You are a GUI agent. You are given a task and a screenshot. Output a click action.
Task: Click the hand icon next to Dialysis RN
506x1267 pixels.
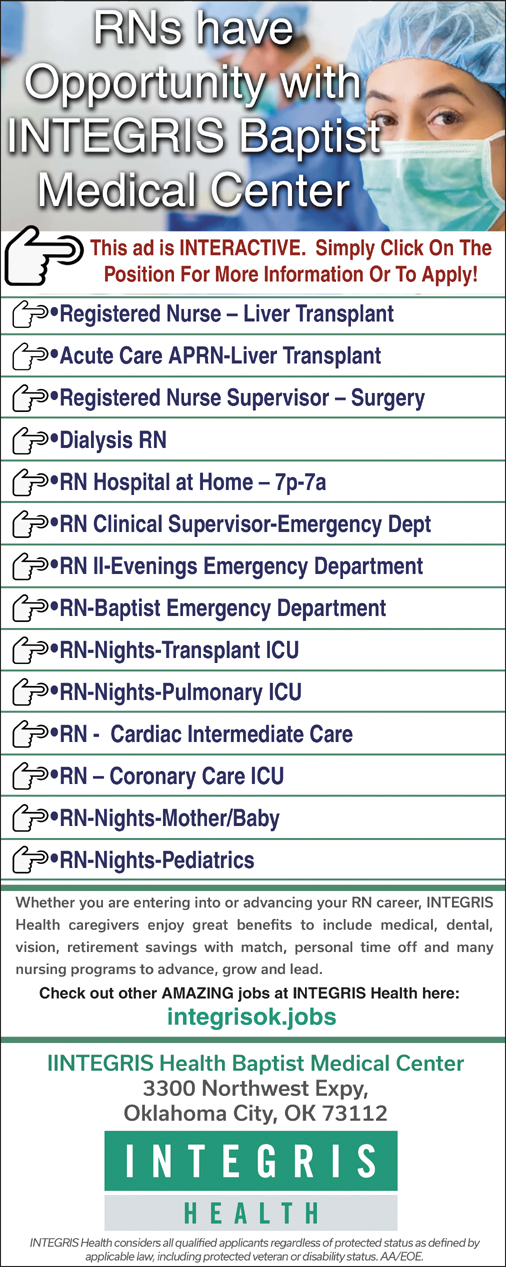pos(30,440)
